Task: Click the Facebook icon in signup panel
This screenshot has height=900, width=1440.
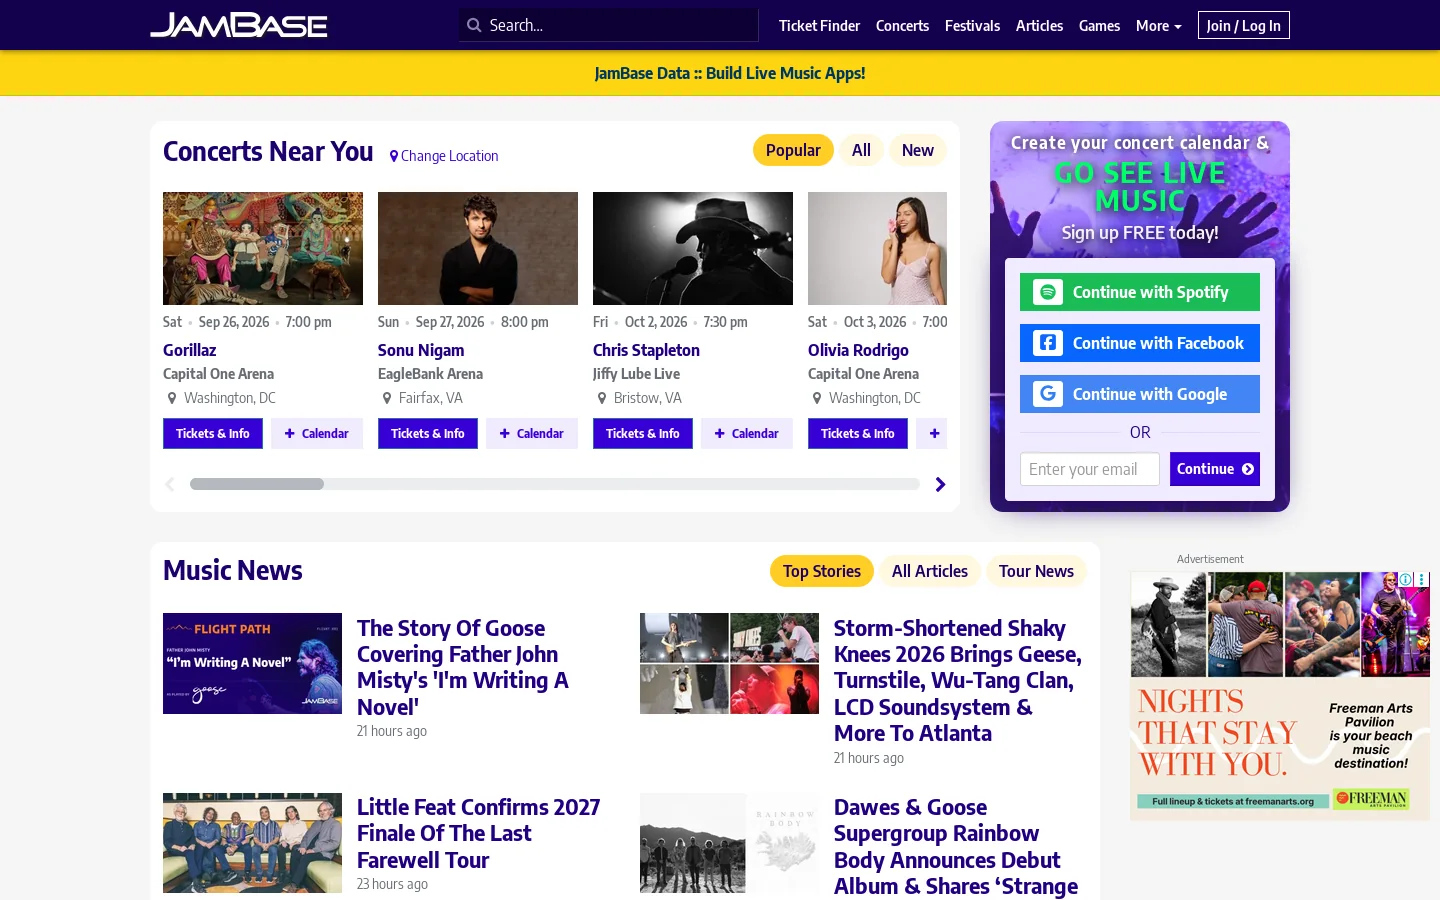Action: click(x=1048, y=343)
